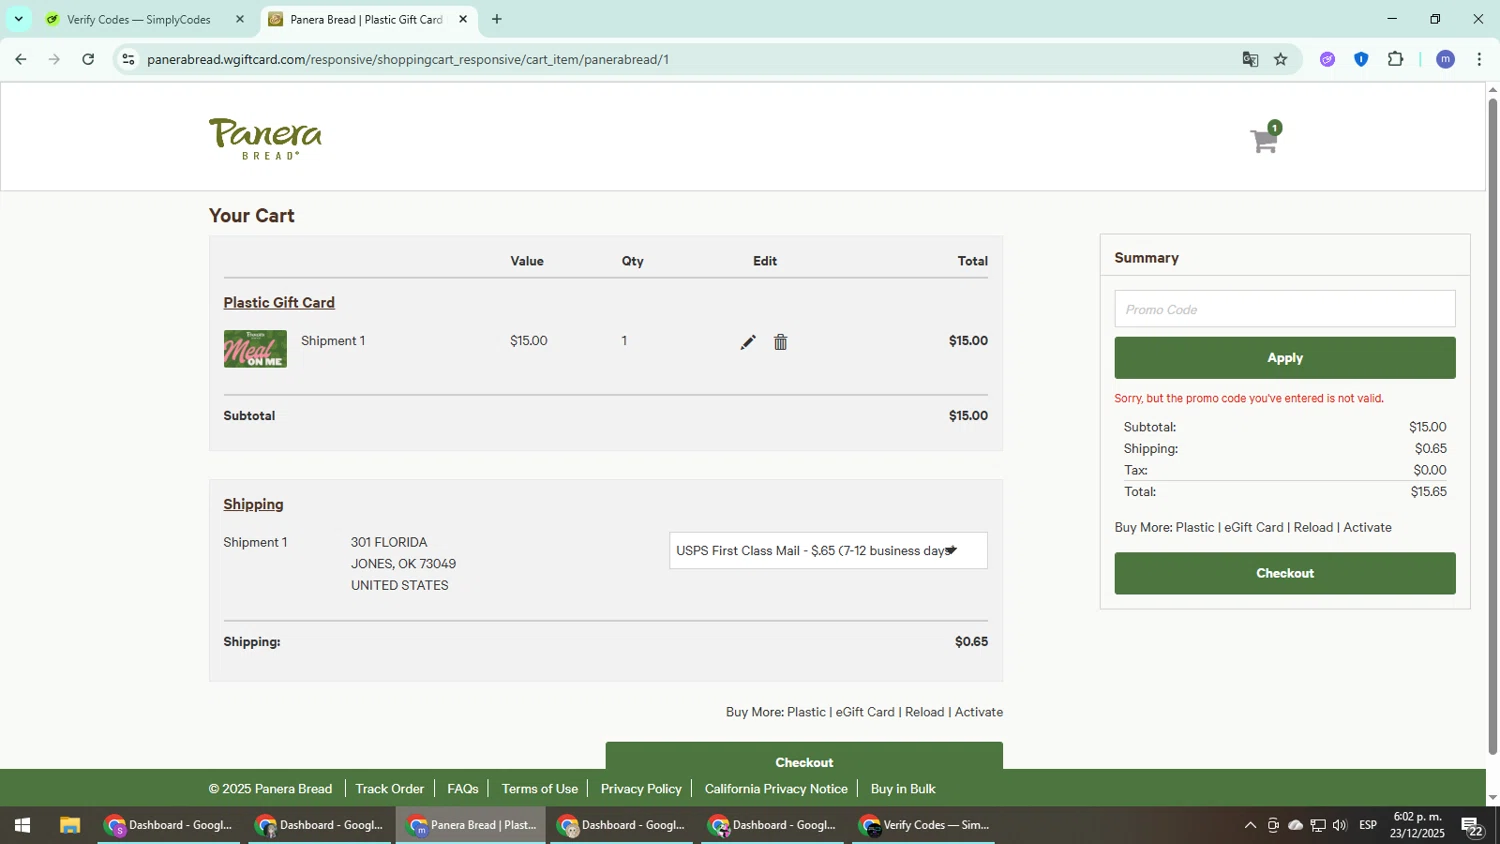The image size is (1500, 844).
Task: Open the tab search dropdown arrow
Action: 18,19
